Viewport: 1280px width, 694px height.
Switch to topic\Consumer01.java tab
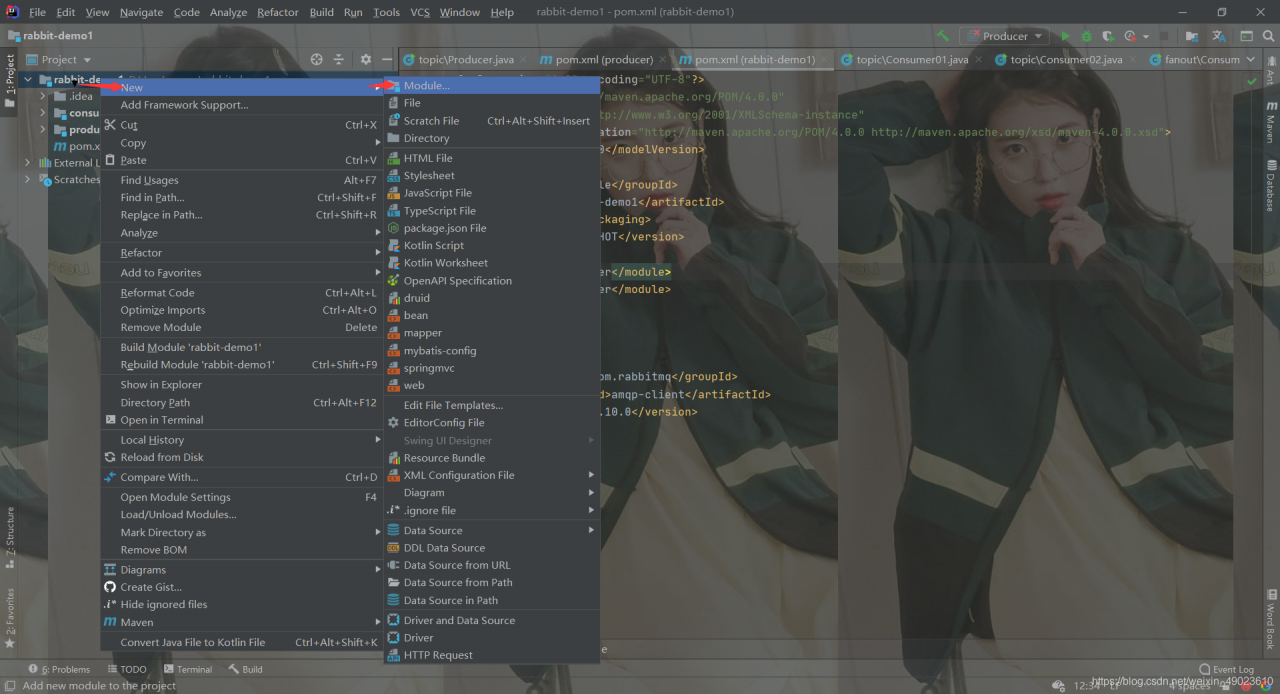(912, 60)
